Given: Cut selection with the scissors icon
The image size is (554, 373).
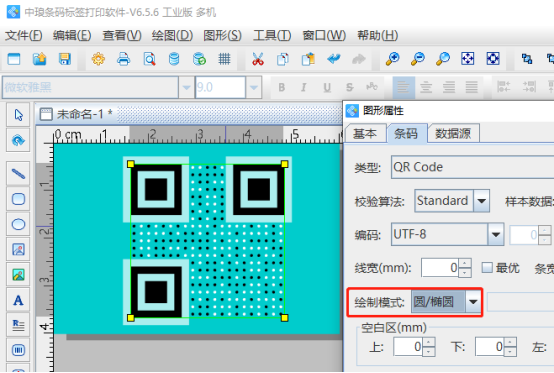Looking at the screenshot, I should pyautogui.click(x=258, y=59).
